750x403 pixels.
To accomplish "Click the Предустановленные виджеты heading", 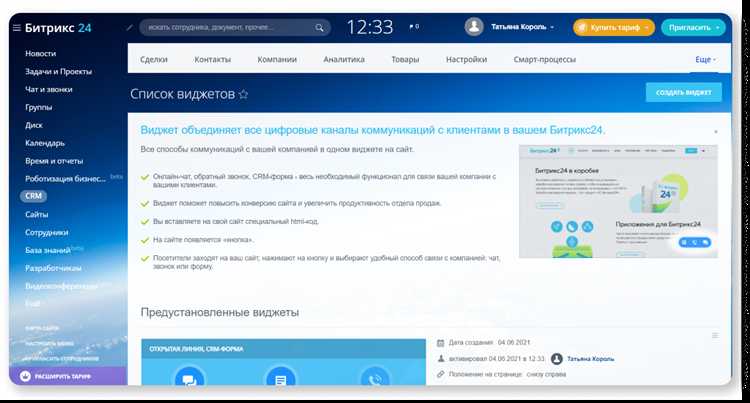I will tap(220, 312).
